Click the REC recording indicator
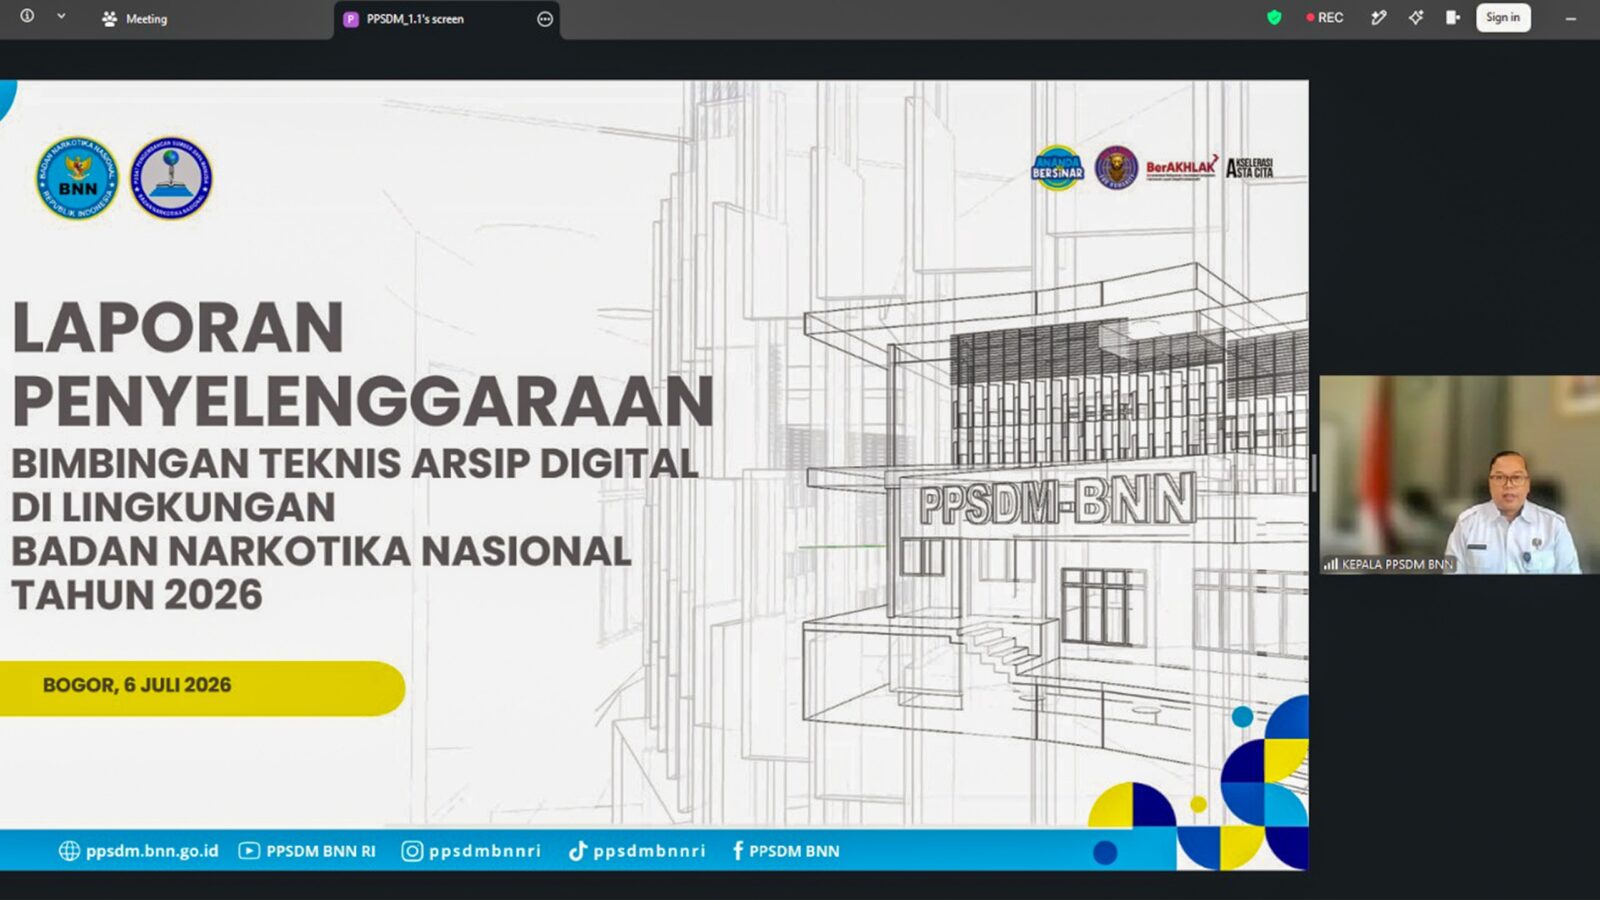 [x=1325, y=18]
